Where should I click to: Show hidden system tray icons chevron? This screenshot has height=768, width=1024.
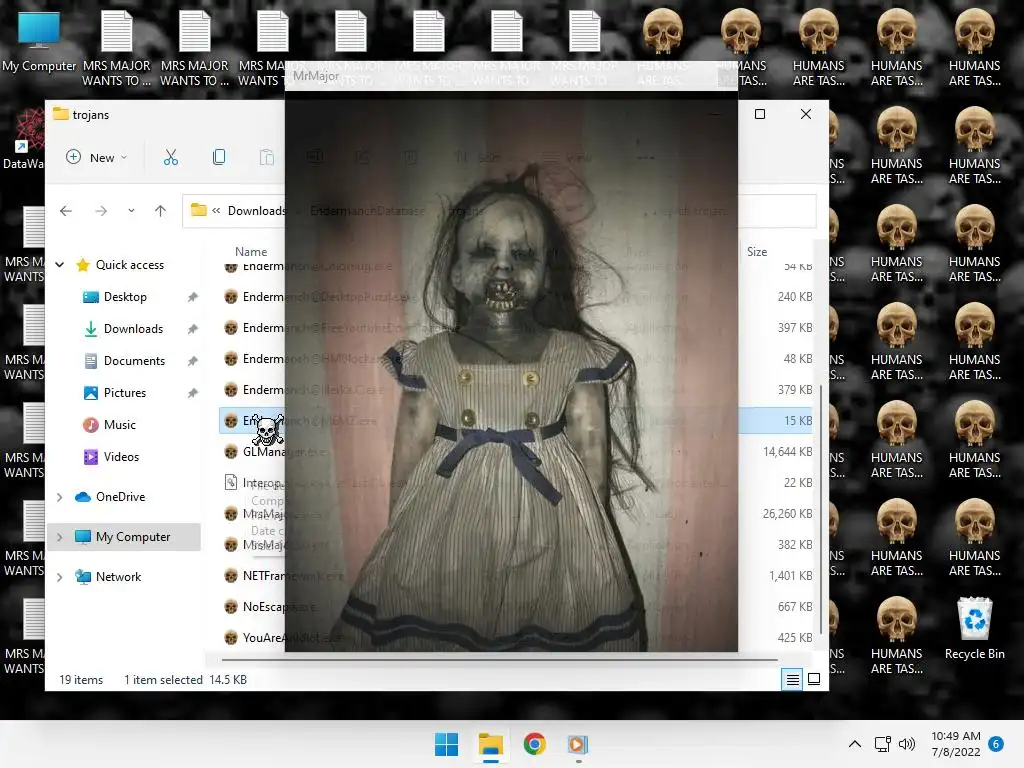(854, 744)
